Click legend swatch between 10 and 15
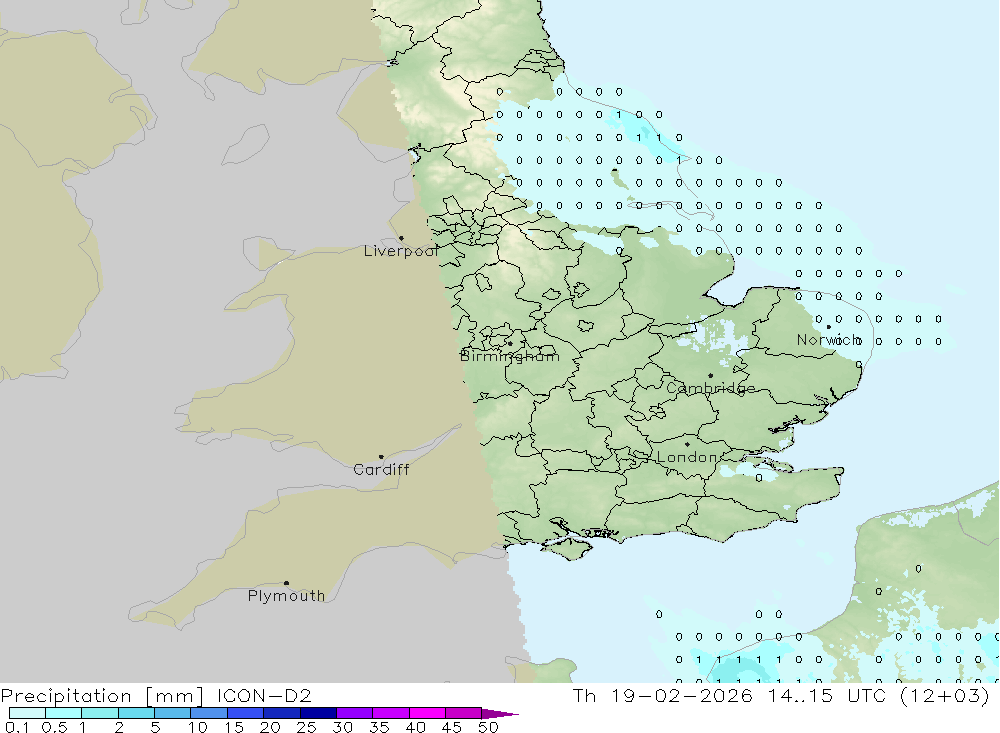The width and height of the screenshot is (1000, 733). point(209,713)
